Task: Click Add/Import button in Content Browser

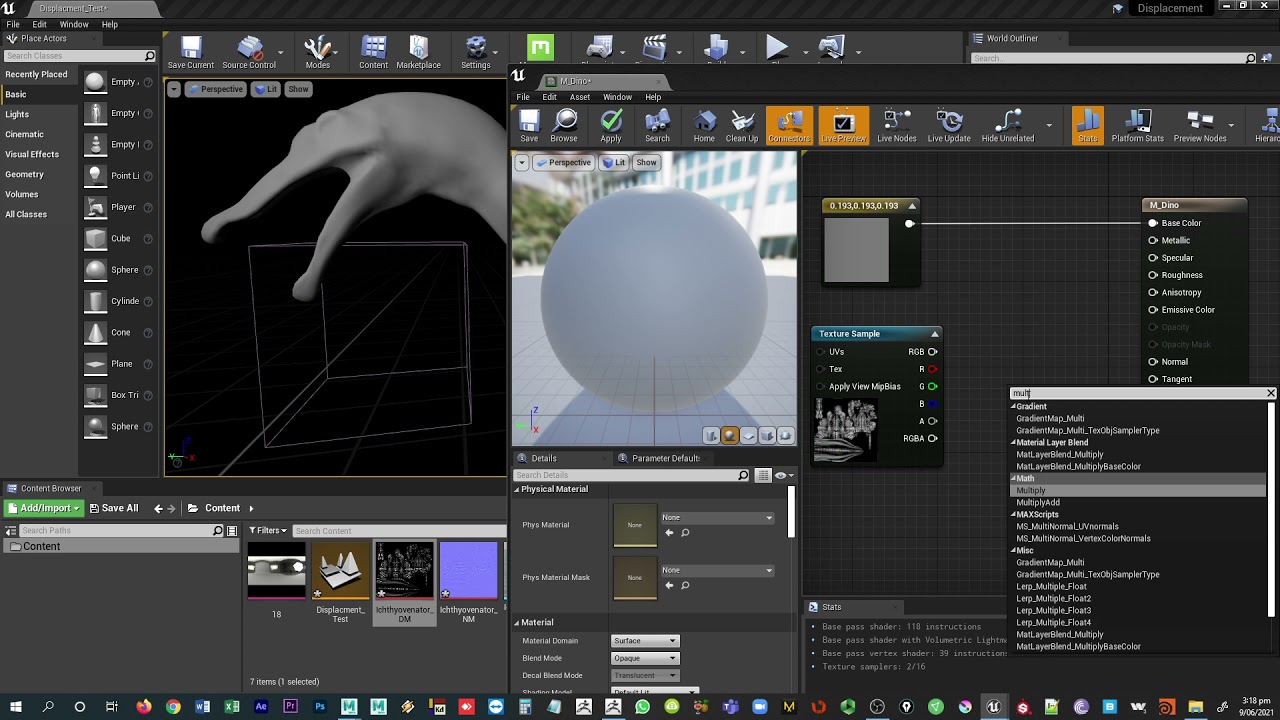Action: (42, 508)
